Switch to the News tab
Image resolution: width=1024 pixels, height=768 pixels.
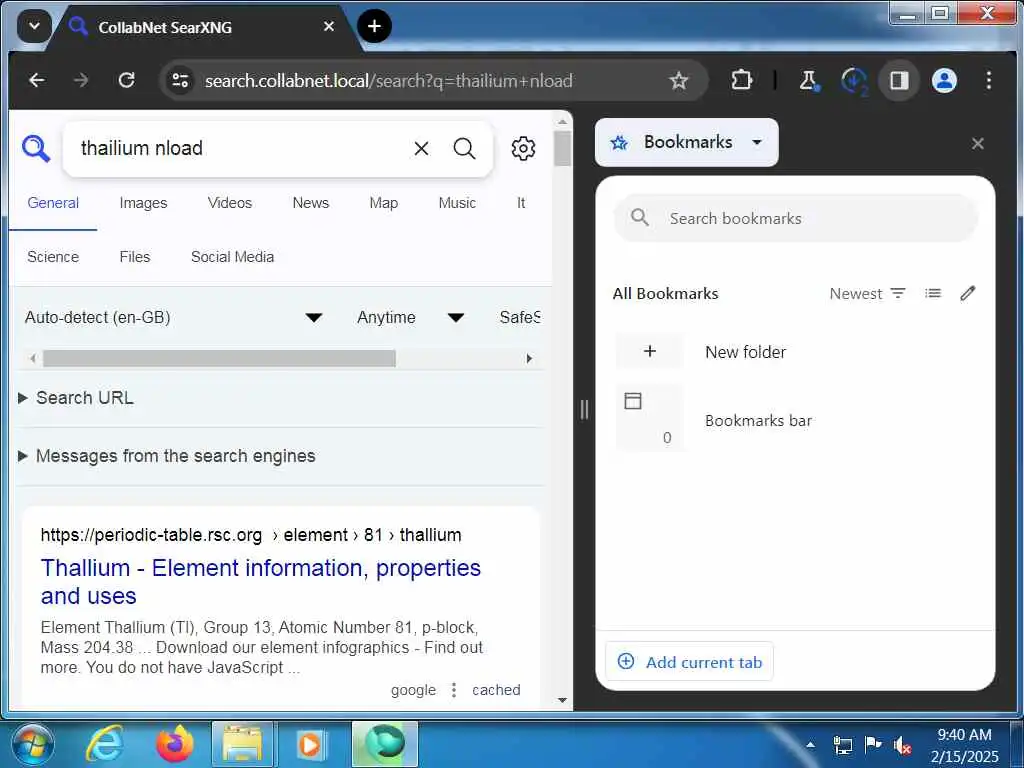[311, 203]
